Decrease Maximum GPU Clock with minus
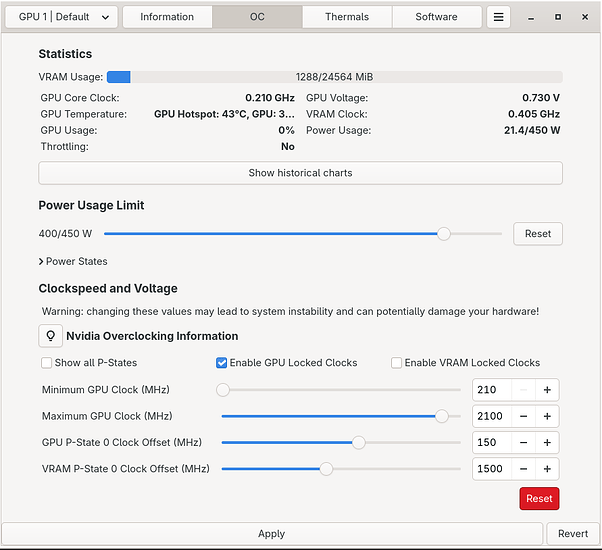 click(x=523, y=416)
